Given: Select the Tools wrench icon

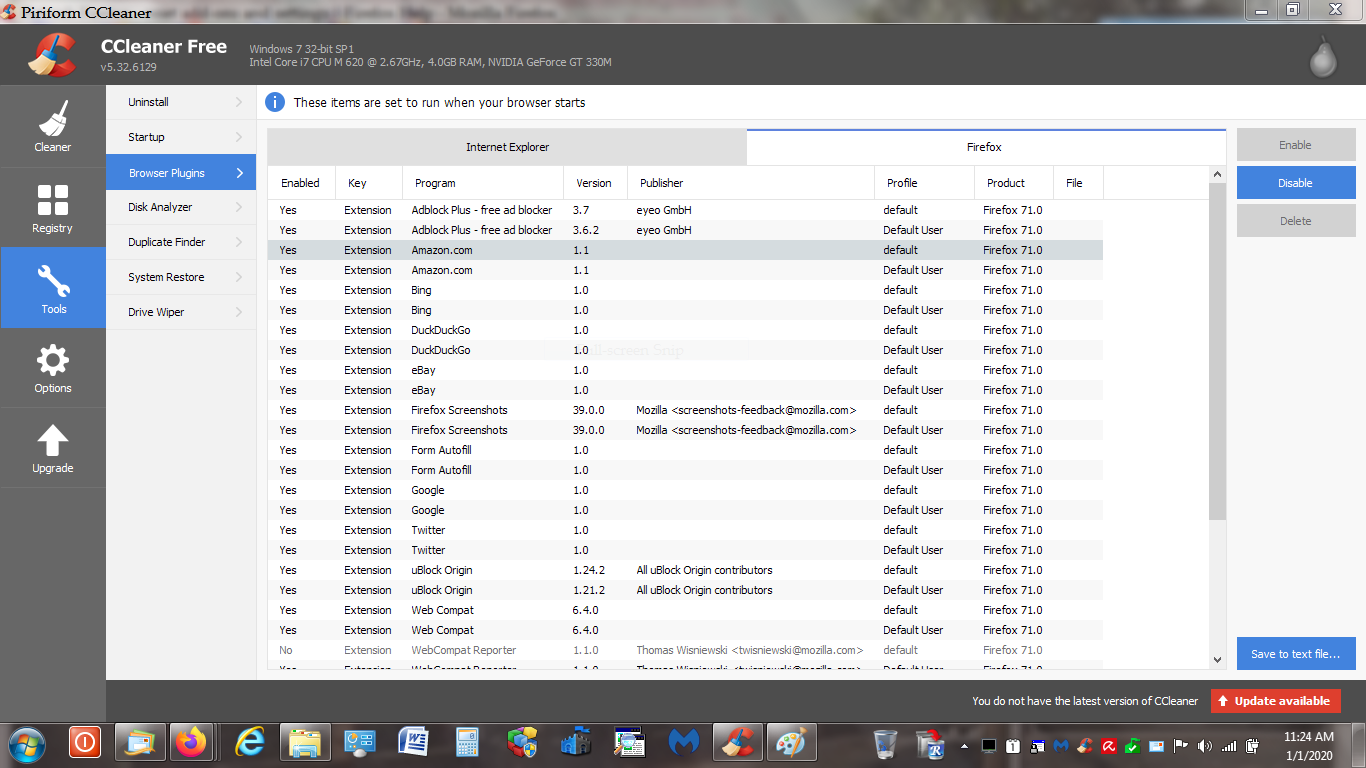Looking at the screenshot, I should pos(52,282).
